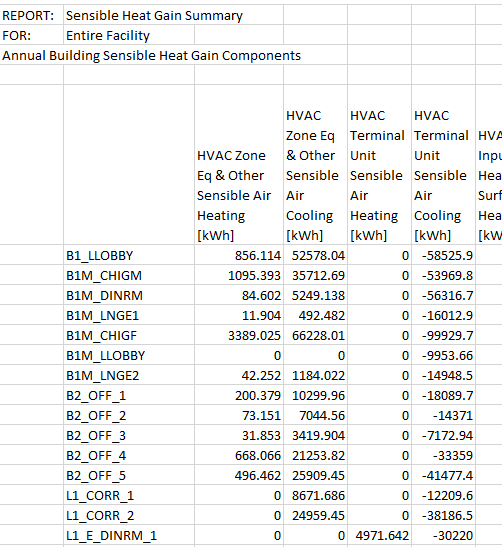The width and height of the screenshot is (502, 547).
Task: Click the 3419.904 cell
Action: (x=315, y=435)
